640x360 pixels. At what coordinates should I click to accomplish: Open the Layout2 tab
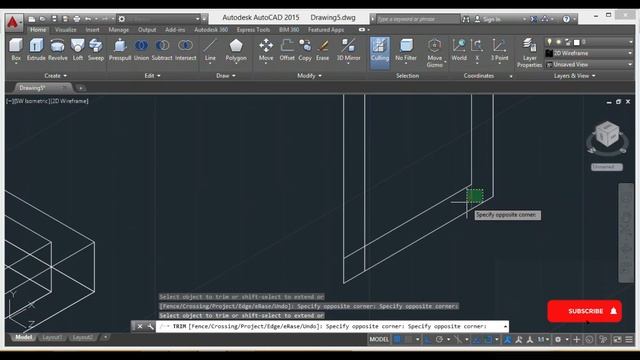pos(82,338)
